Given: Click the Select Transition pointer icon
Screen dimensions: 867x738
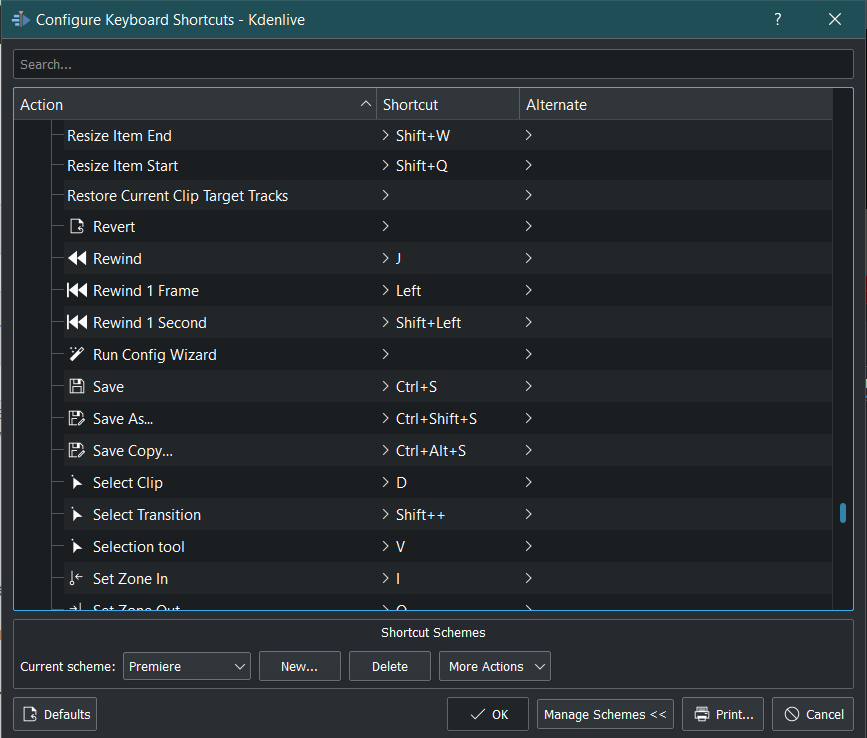Looking at the screenshot, I should pos(77,515).
